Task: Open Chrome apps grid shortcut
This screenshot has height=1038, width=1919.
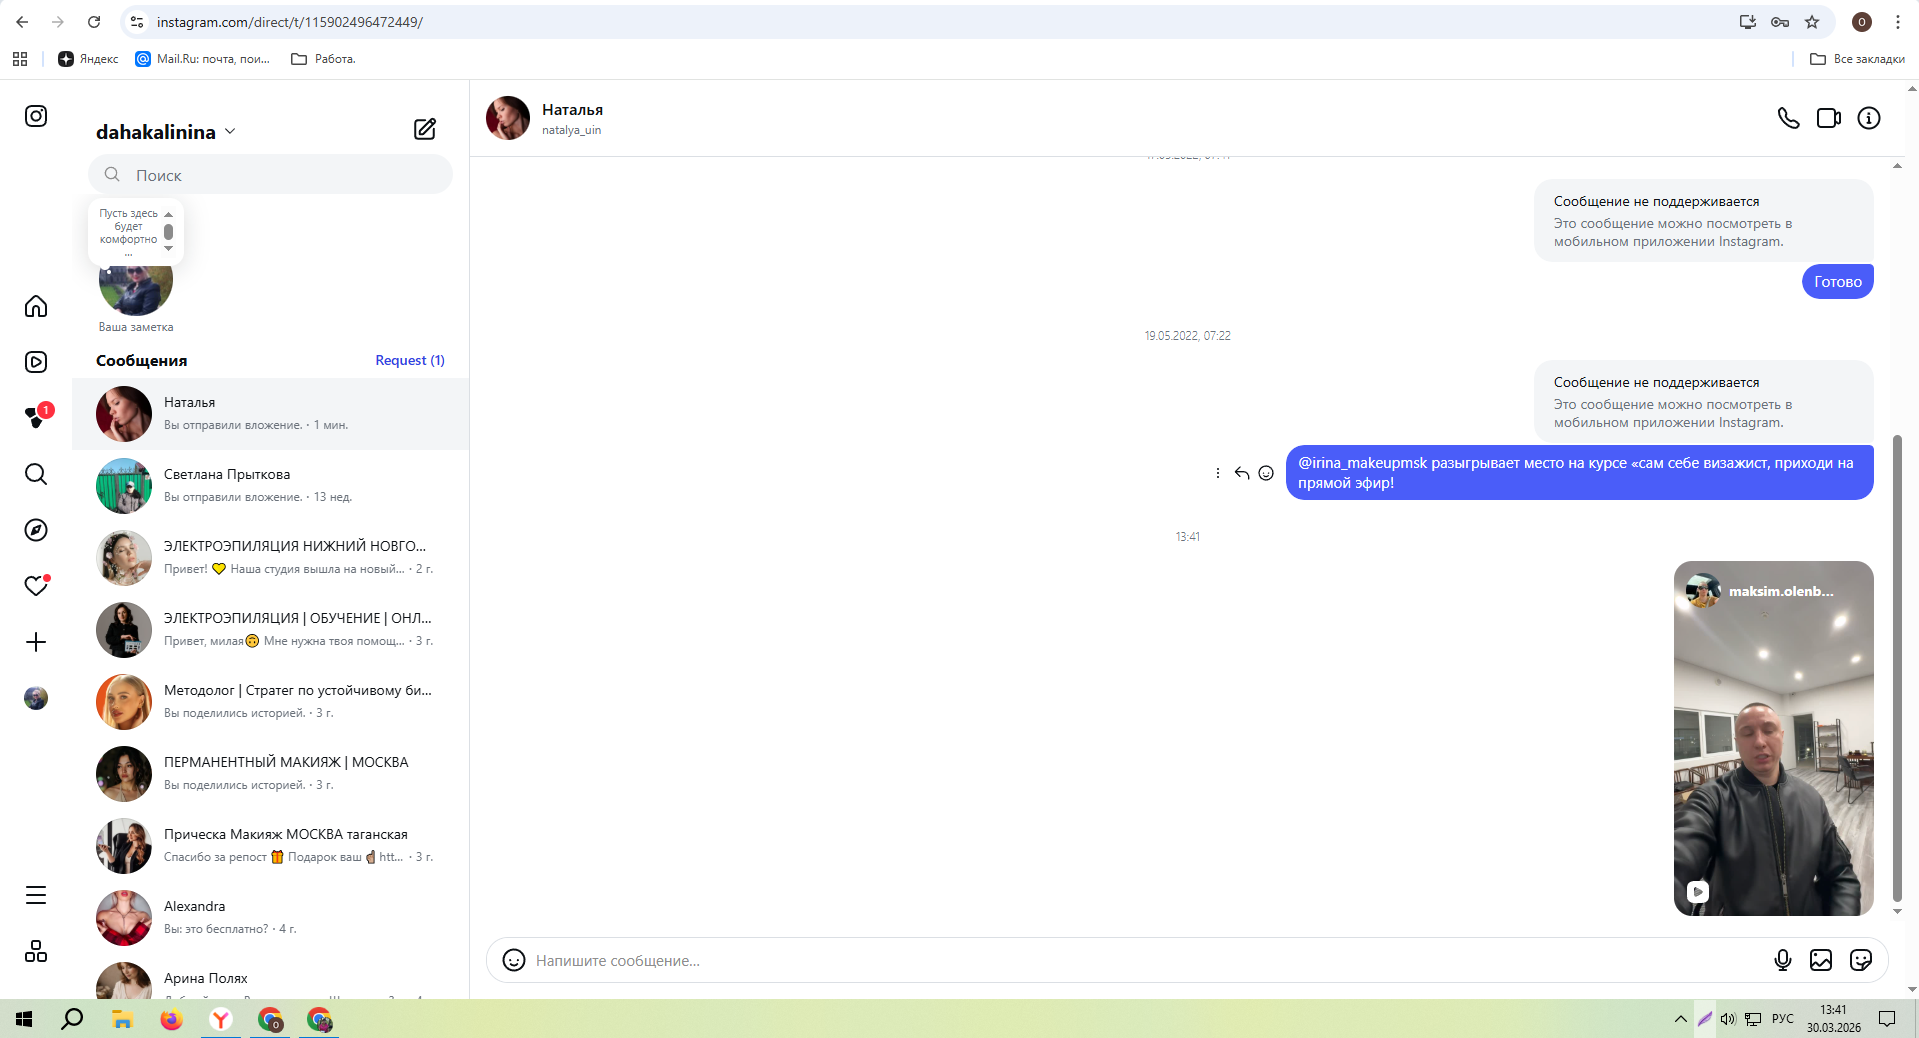Action: [x=20, y=59]
